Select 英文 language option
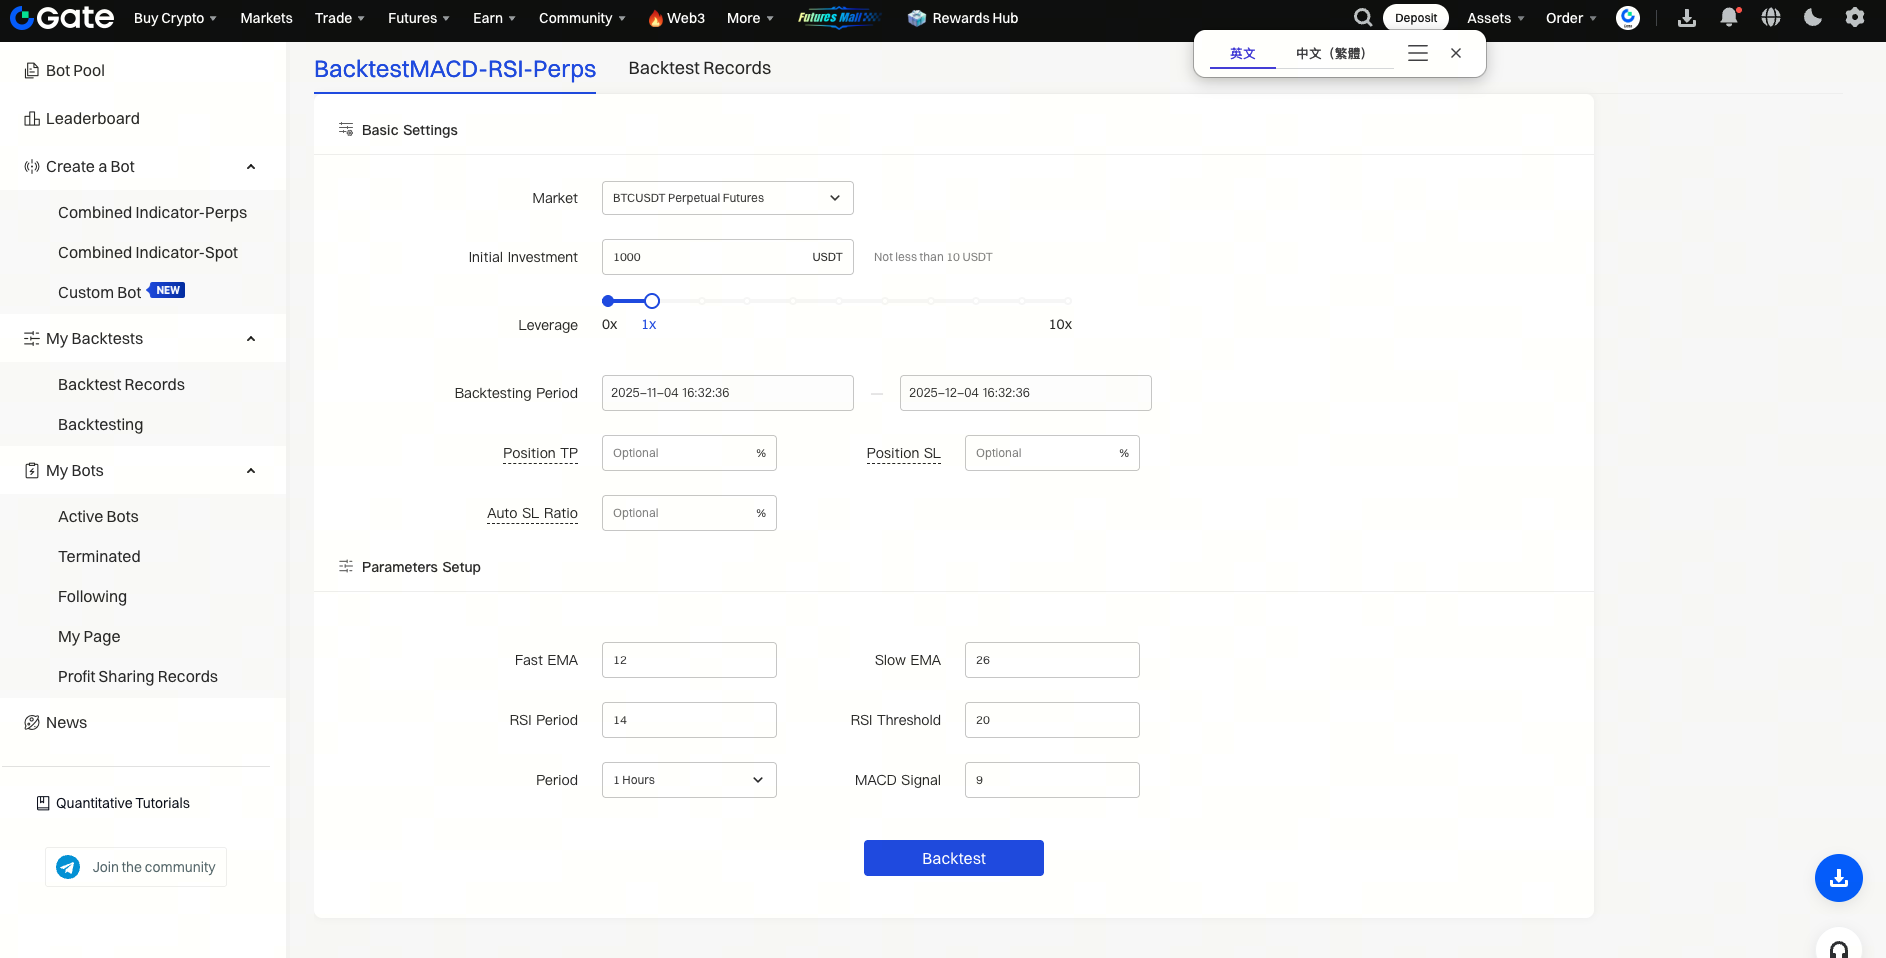This screenshot has width=1886, height=958. (1242, 54)
